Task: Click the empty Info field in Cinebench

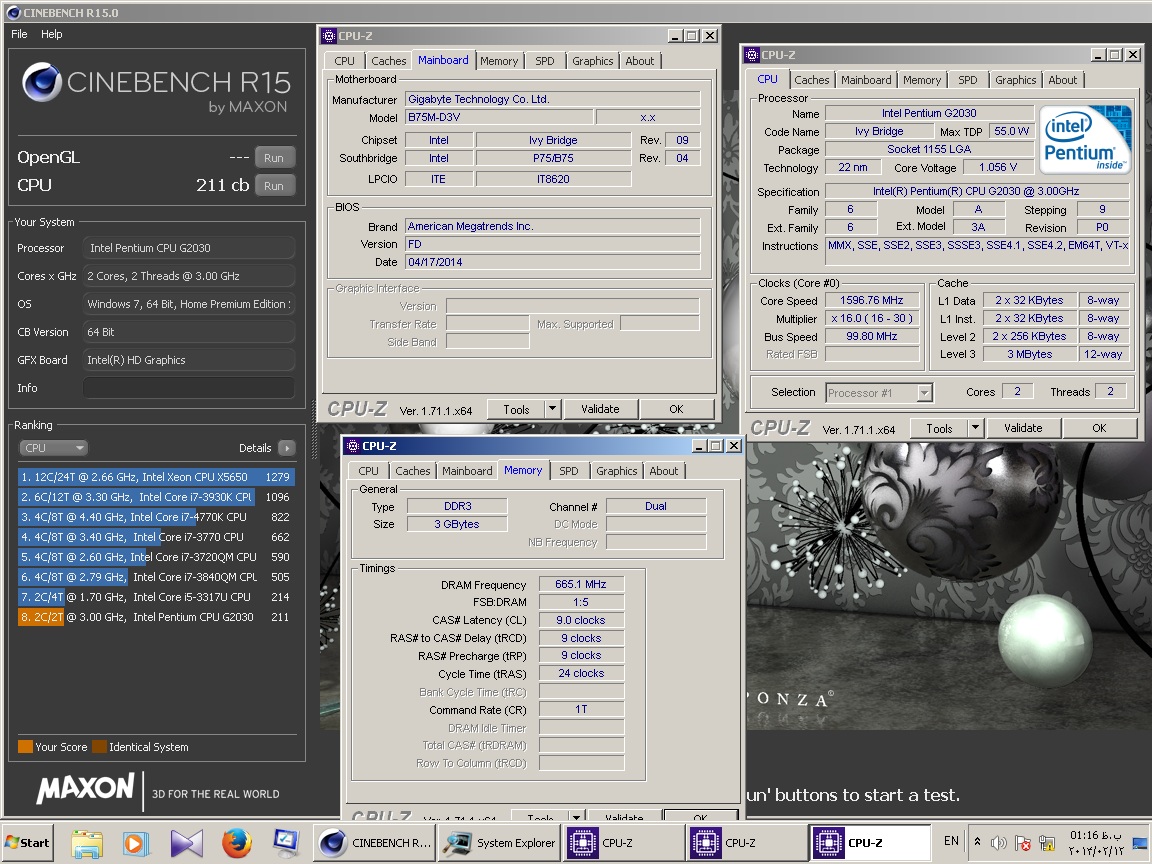Action: pos(189,388)
